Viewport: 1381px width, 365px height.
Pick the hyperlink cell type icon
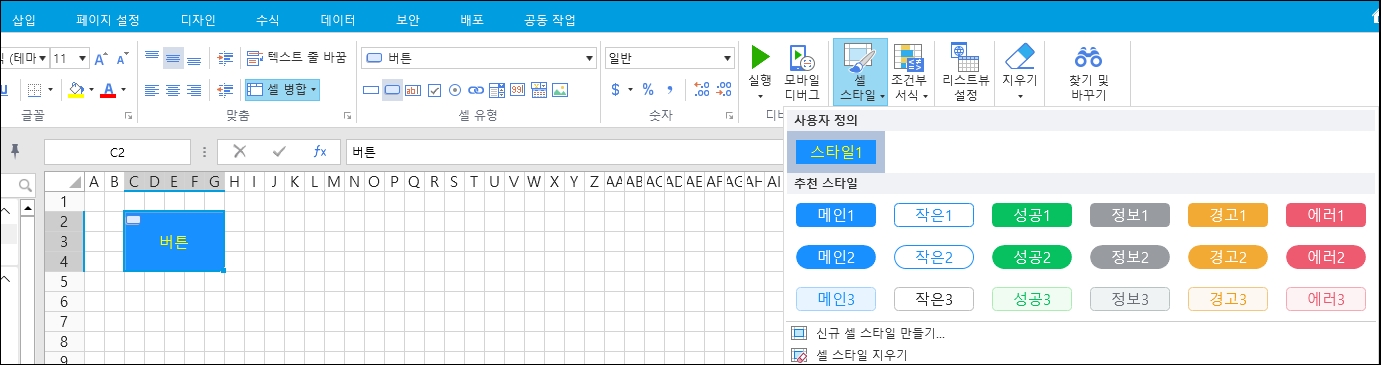point(476,90)
